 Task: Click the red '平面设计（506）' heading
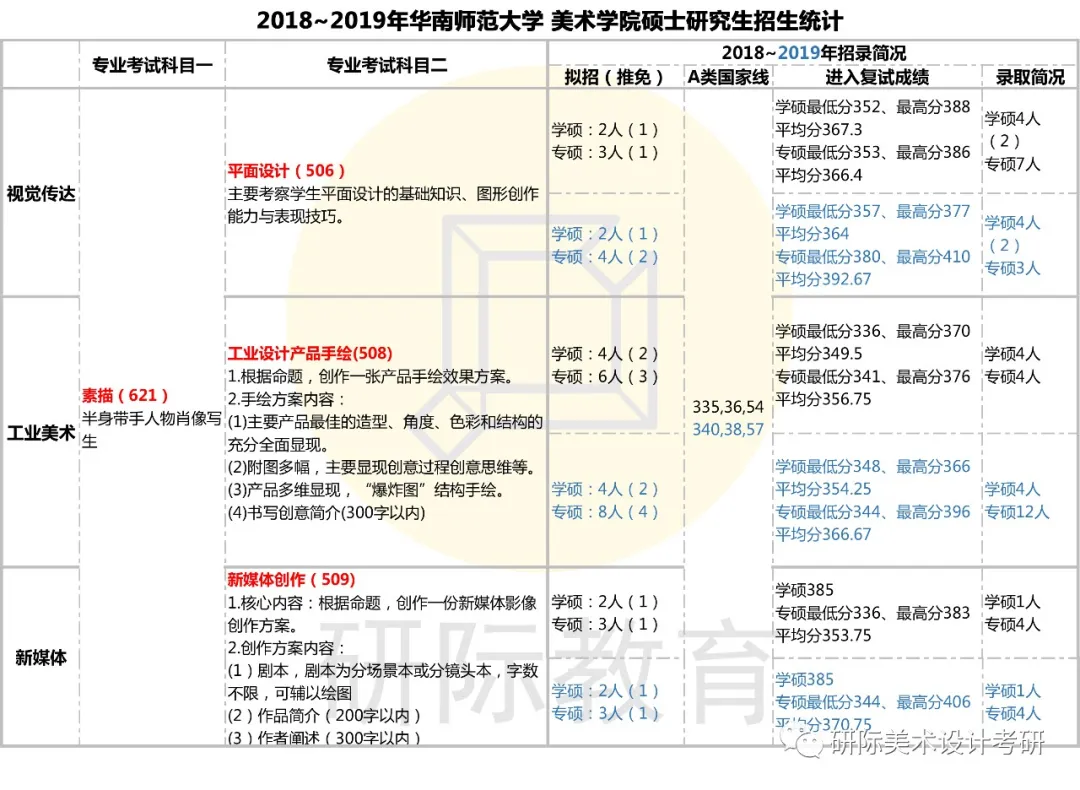(x=287, y=171)
